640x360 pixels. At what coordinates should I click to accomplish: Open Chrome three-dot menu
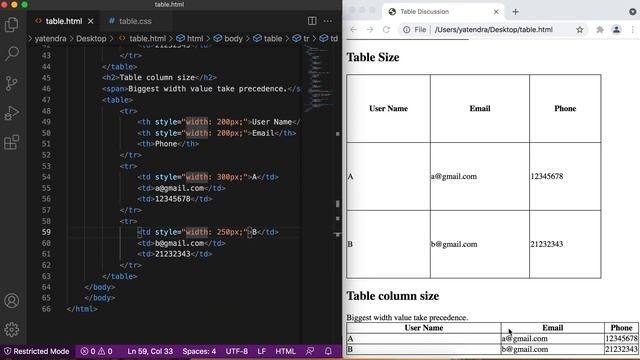tap(633, 29)
